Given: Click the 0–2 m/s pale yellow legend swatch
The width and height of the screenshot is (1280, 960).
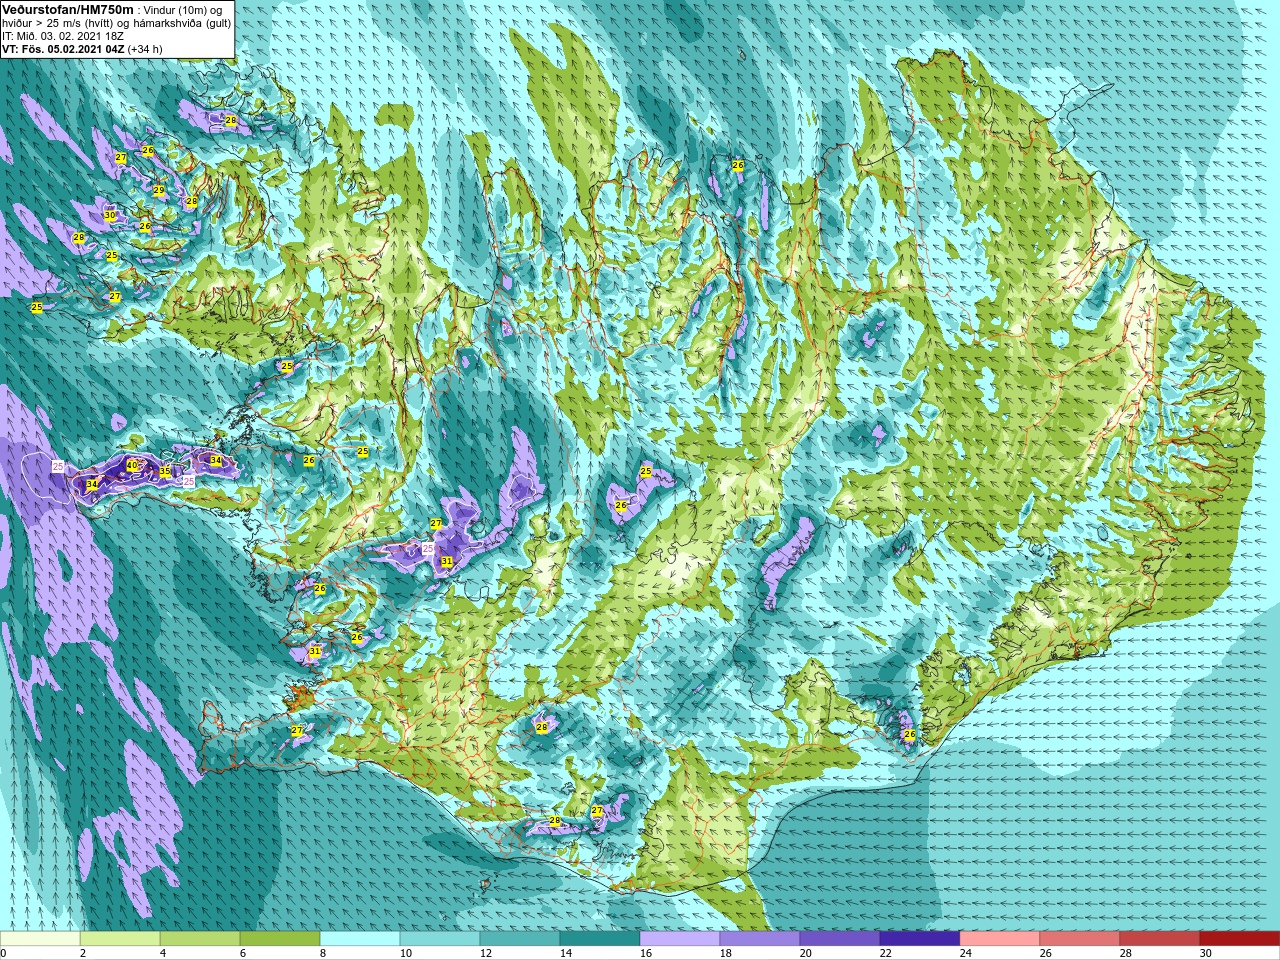Looking at the screenshot, I should click(40, 938).
